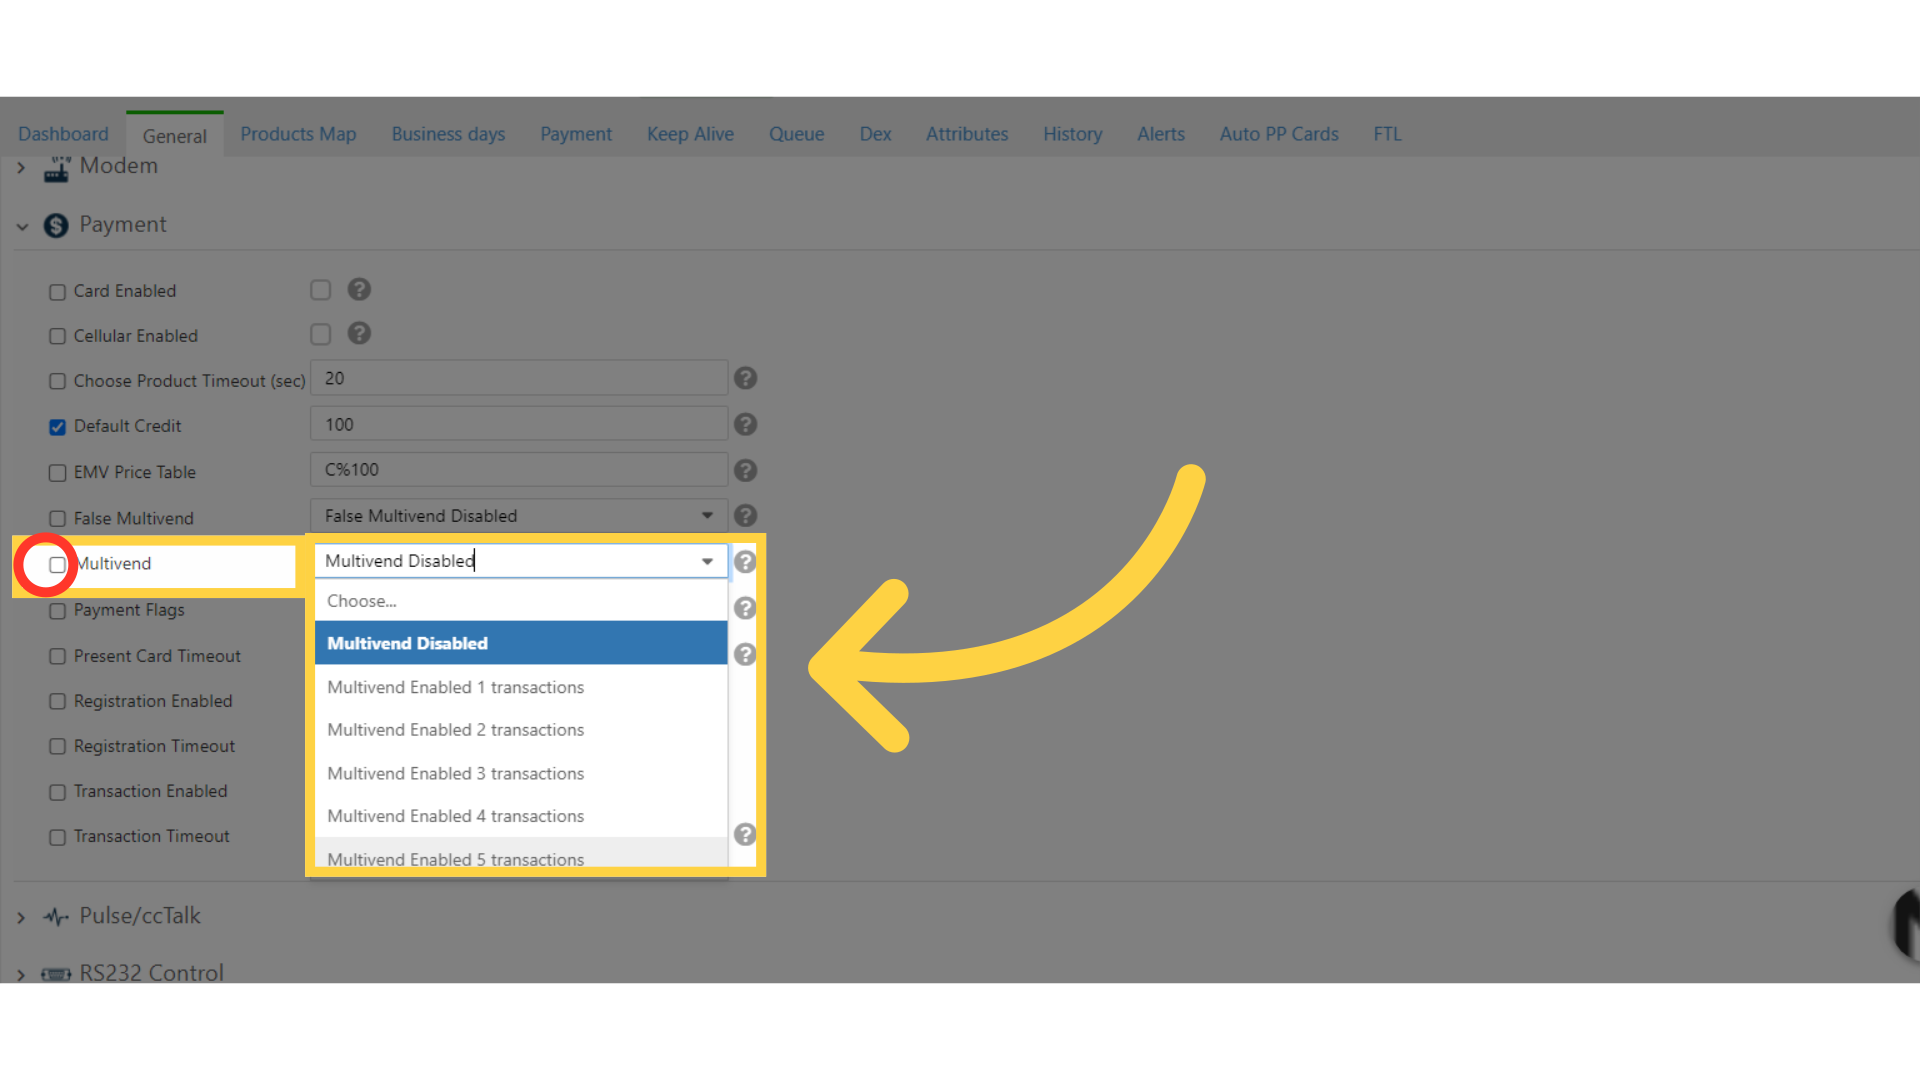Open the Keep Alive tab
Image resolution: width=1920 pixels, height=1080 pixels.
point(690,134)
